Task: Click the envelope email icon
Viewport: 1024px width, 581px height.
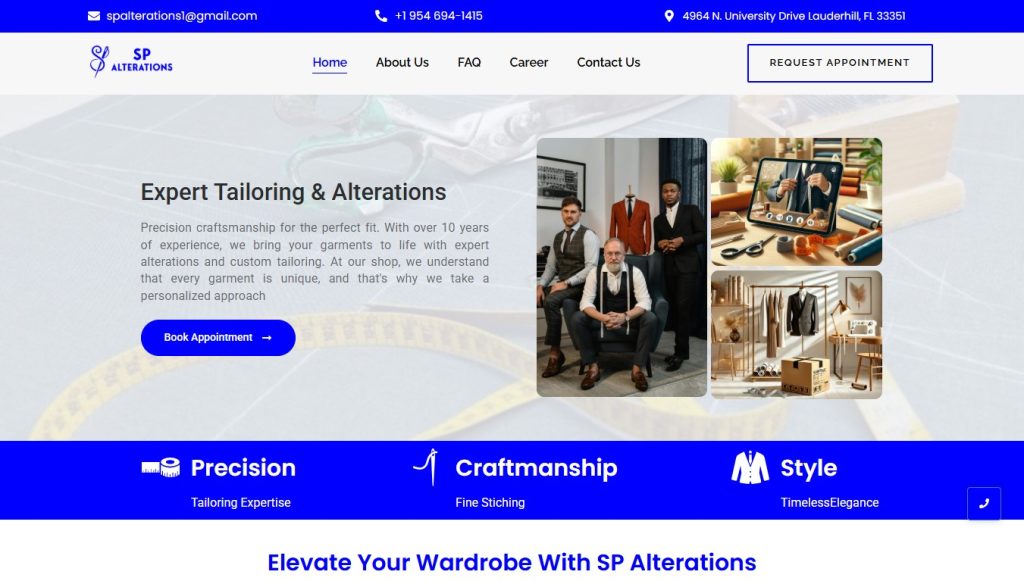Action: pos(94,16)
